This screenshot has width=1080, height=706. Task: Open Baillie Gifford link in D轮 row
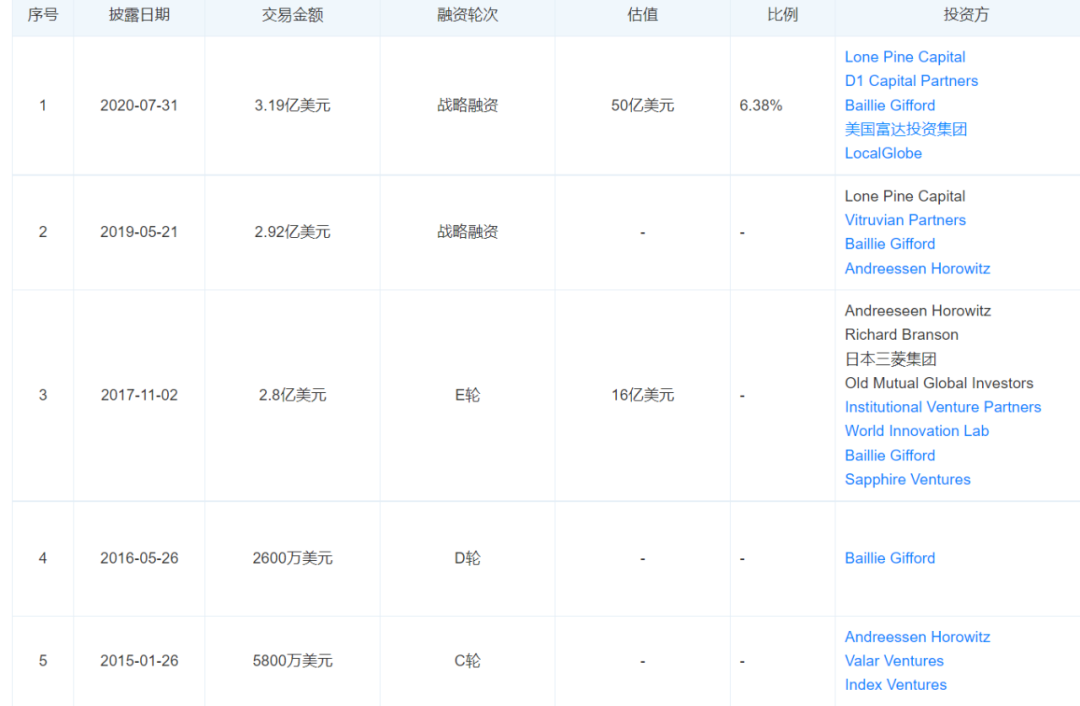890,559
